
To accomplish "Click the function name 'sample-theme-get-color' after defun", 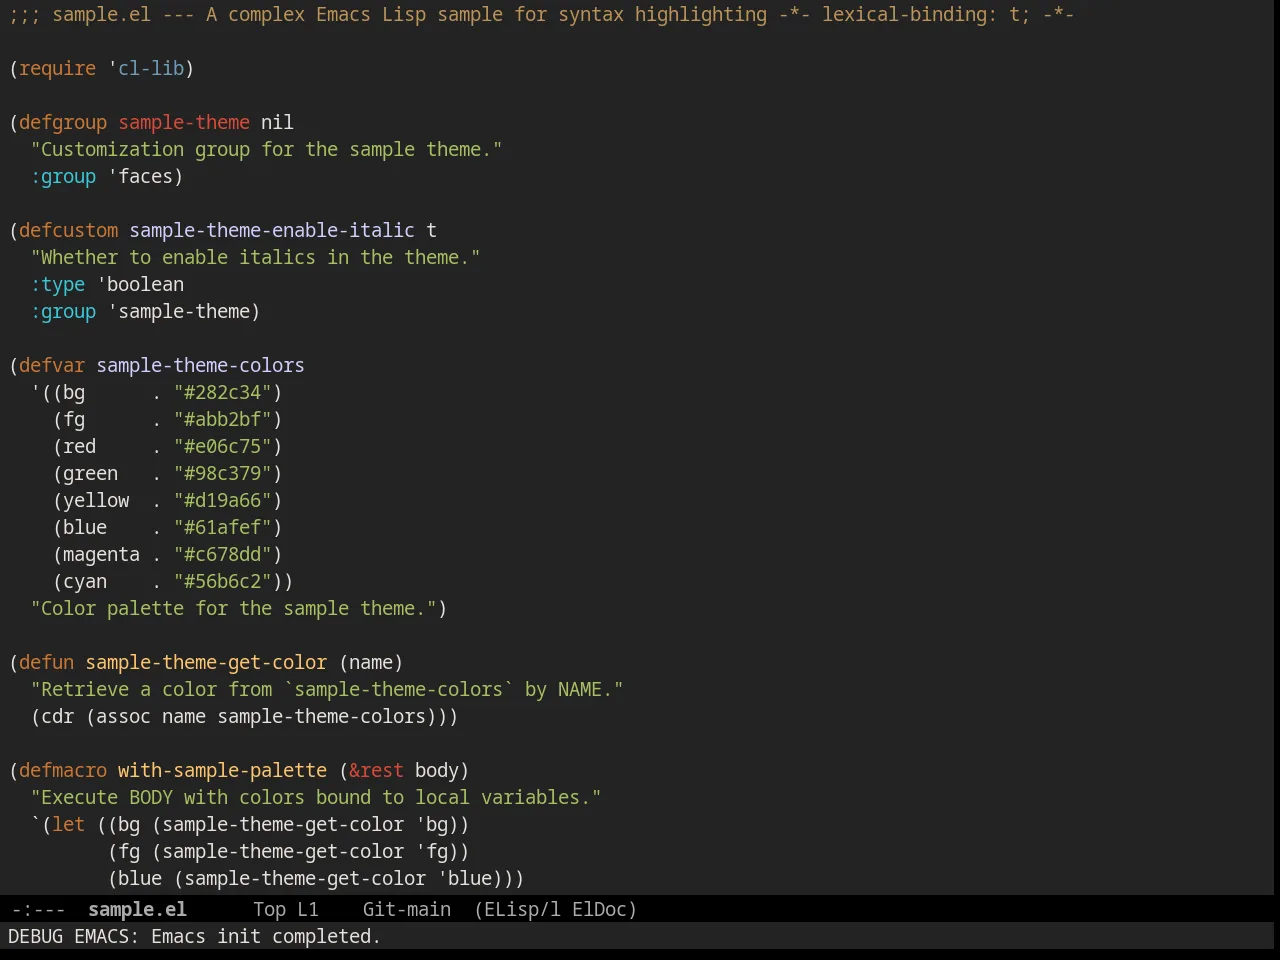I will point(206,662).
